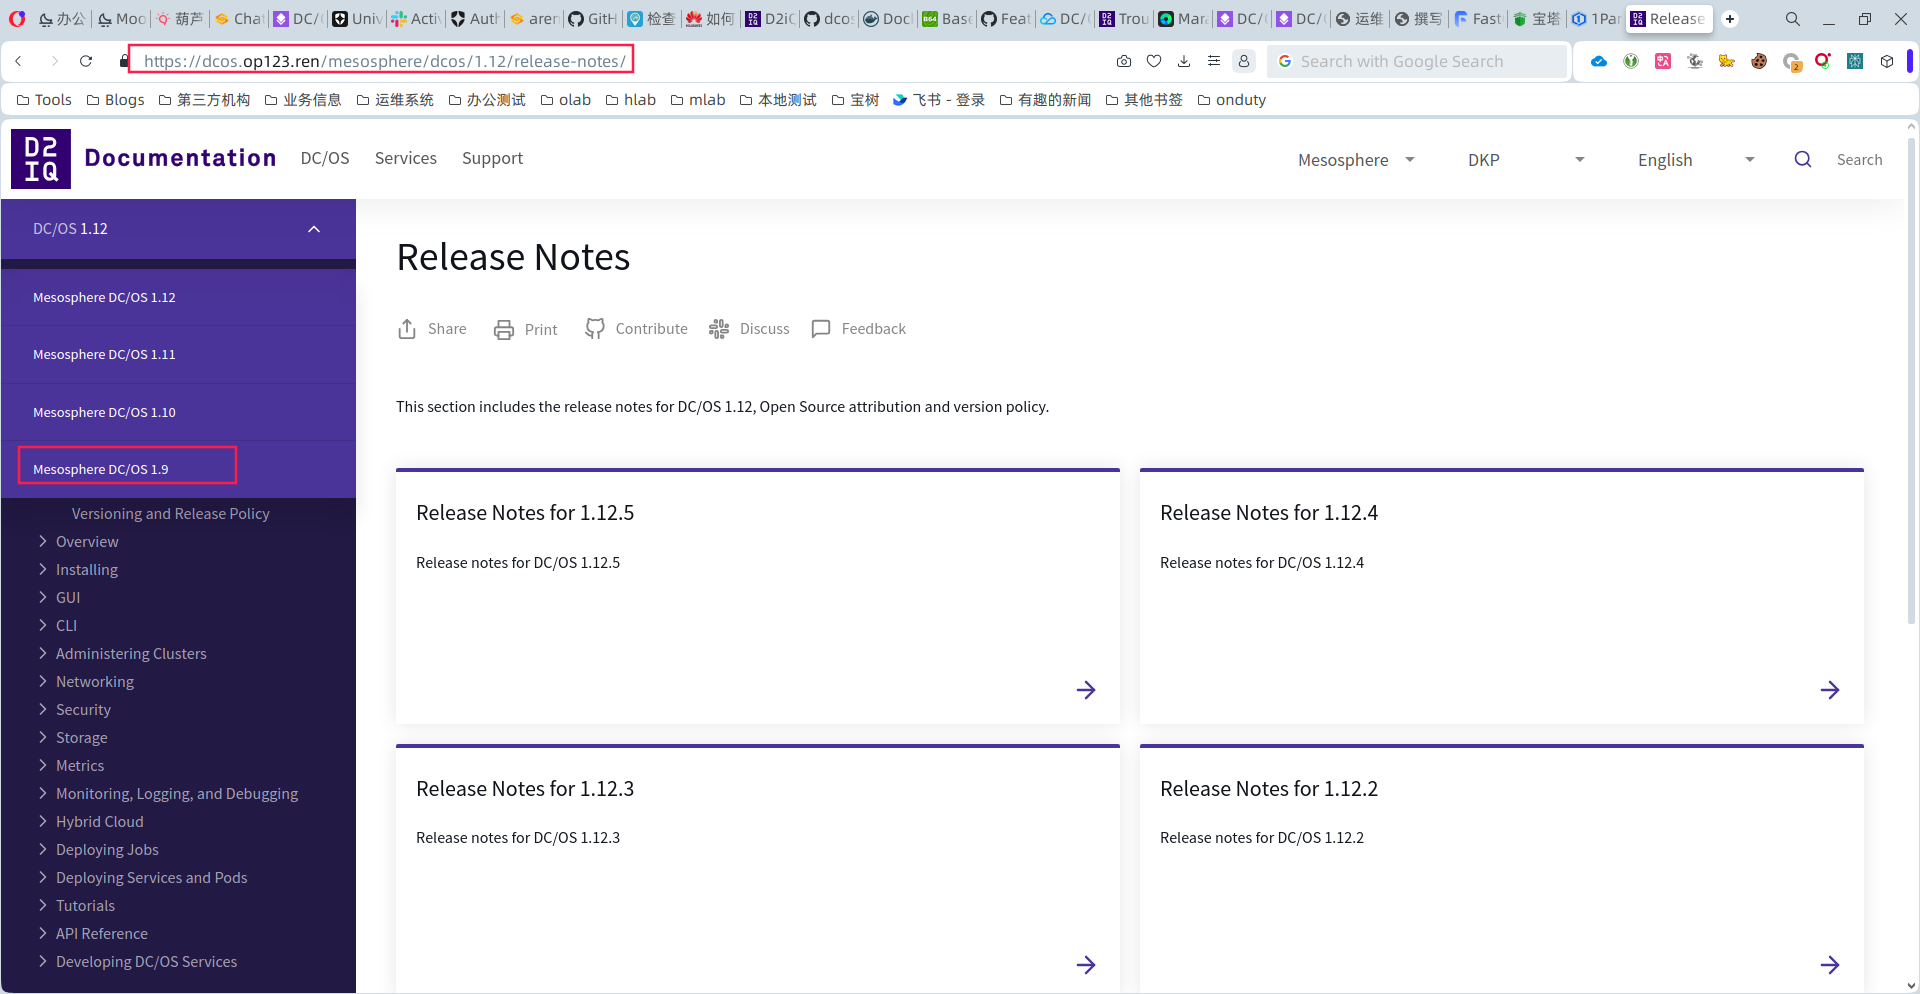Click the Discuss Slack icon
Viewport: 1920px width, 994px height.
tap(719, 329)
